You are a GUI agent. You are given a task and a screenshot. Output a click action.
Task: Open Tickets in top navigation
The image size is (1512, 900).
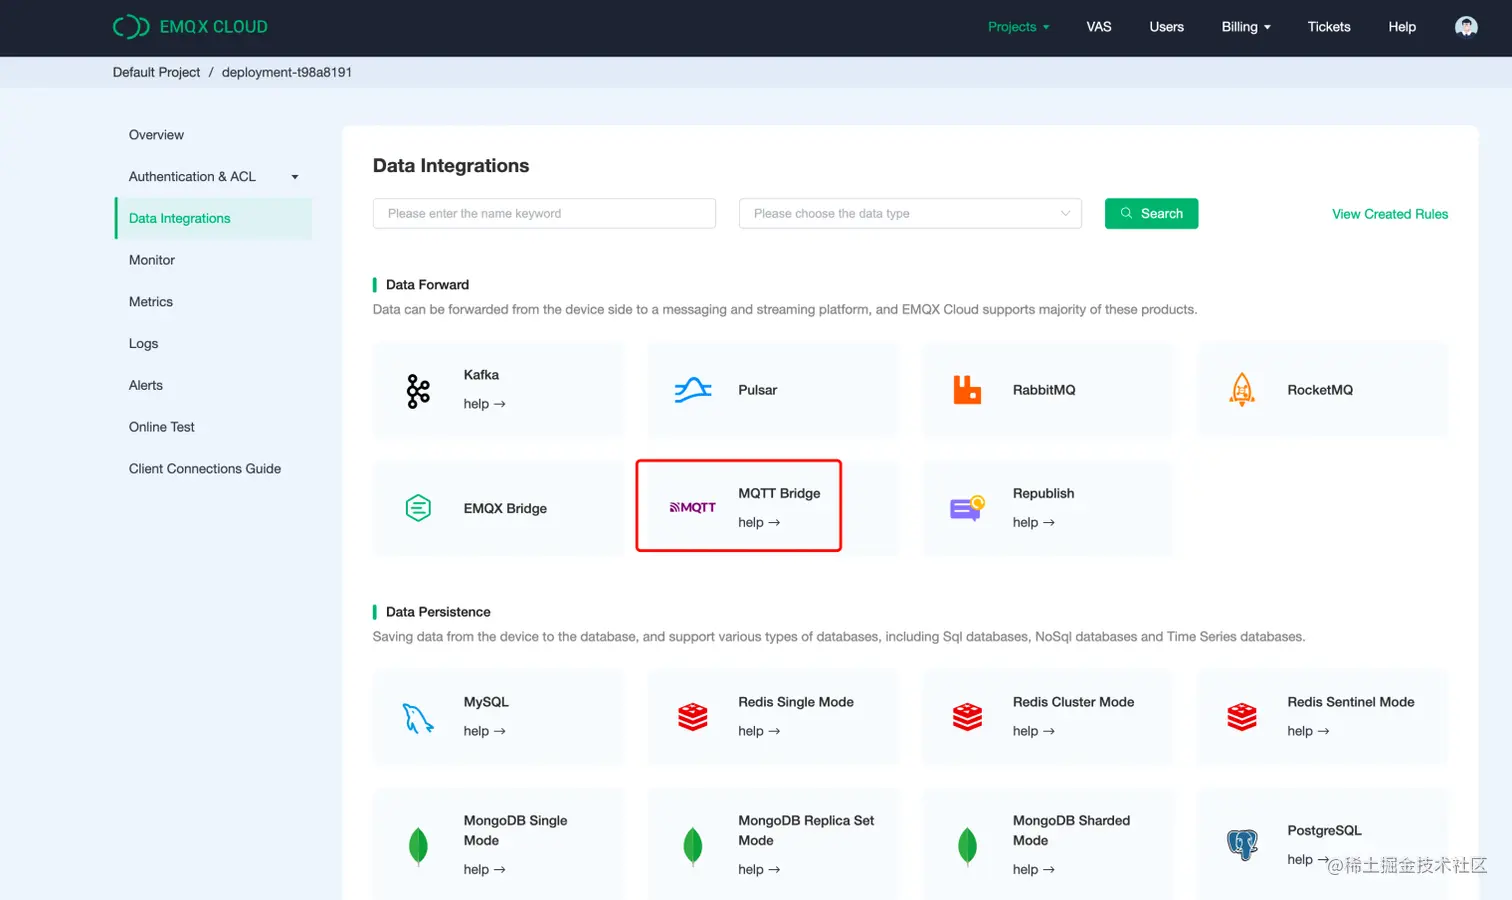click(1329, 27)
